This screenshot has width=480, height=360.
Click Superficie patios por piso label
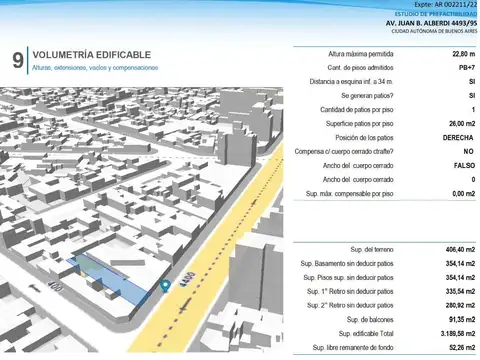[360, 124]
